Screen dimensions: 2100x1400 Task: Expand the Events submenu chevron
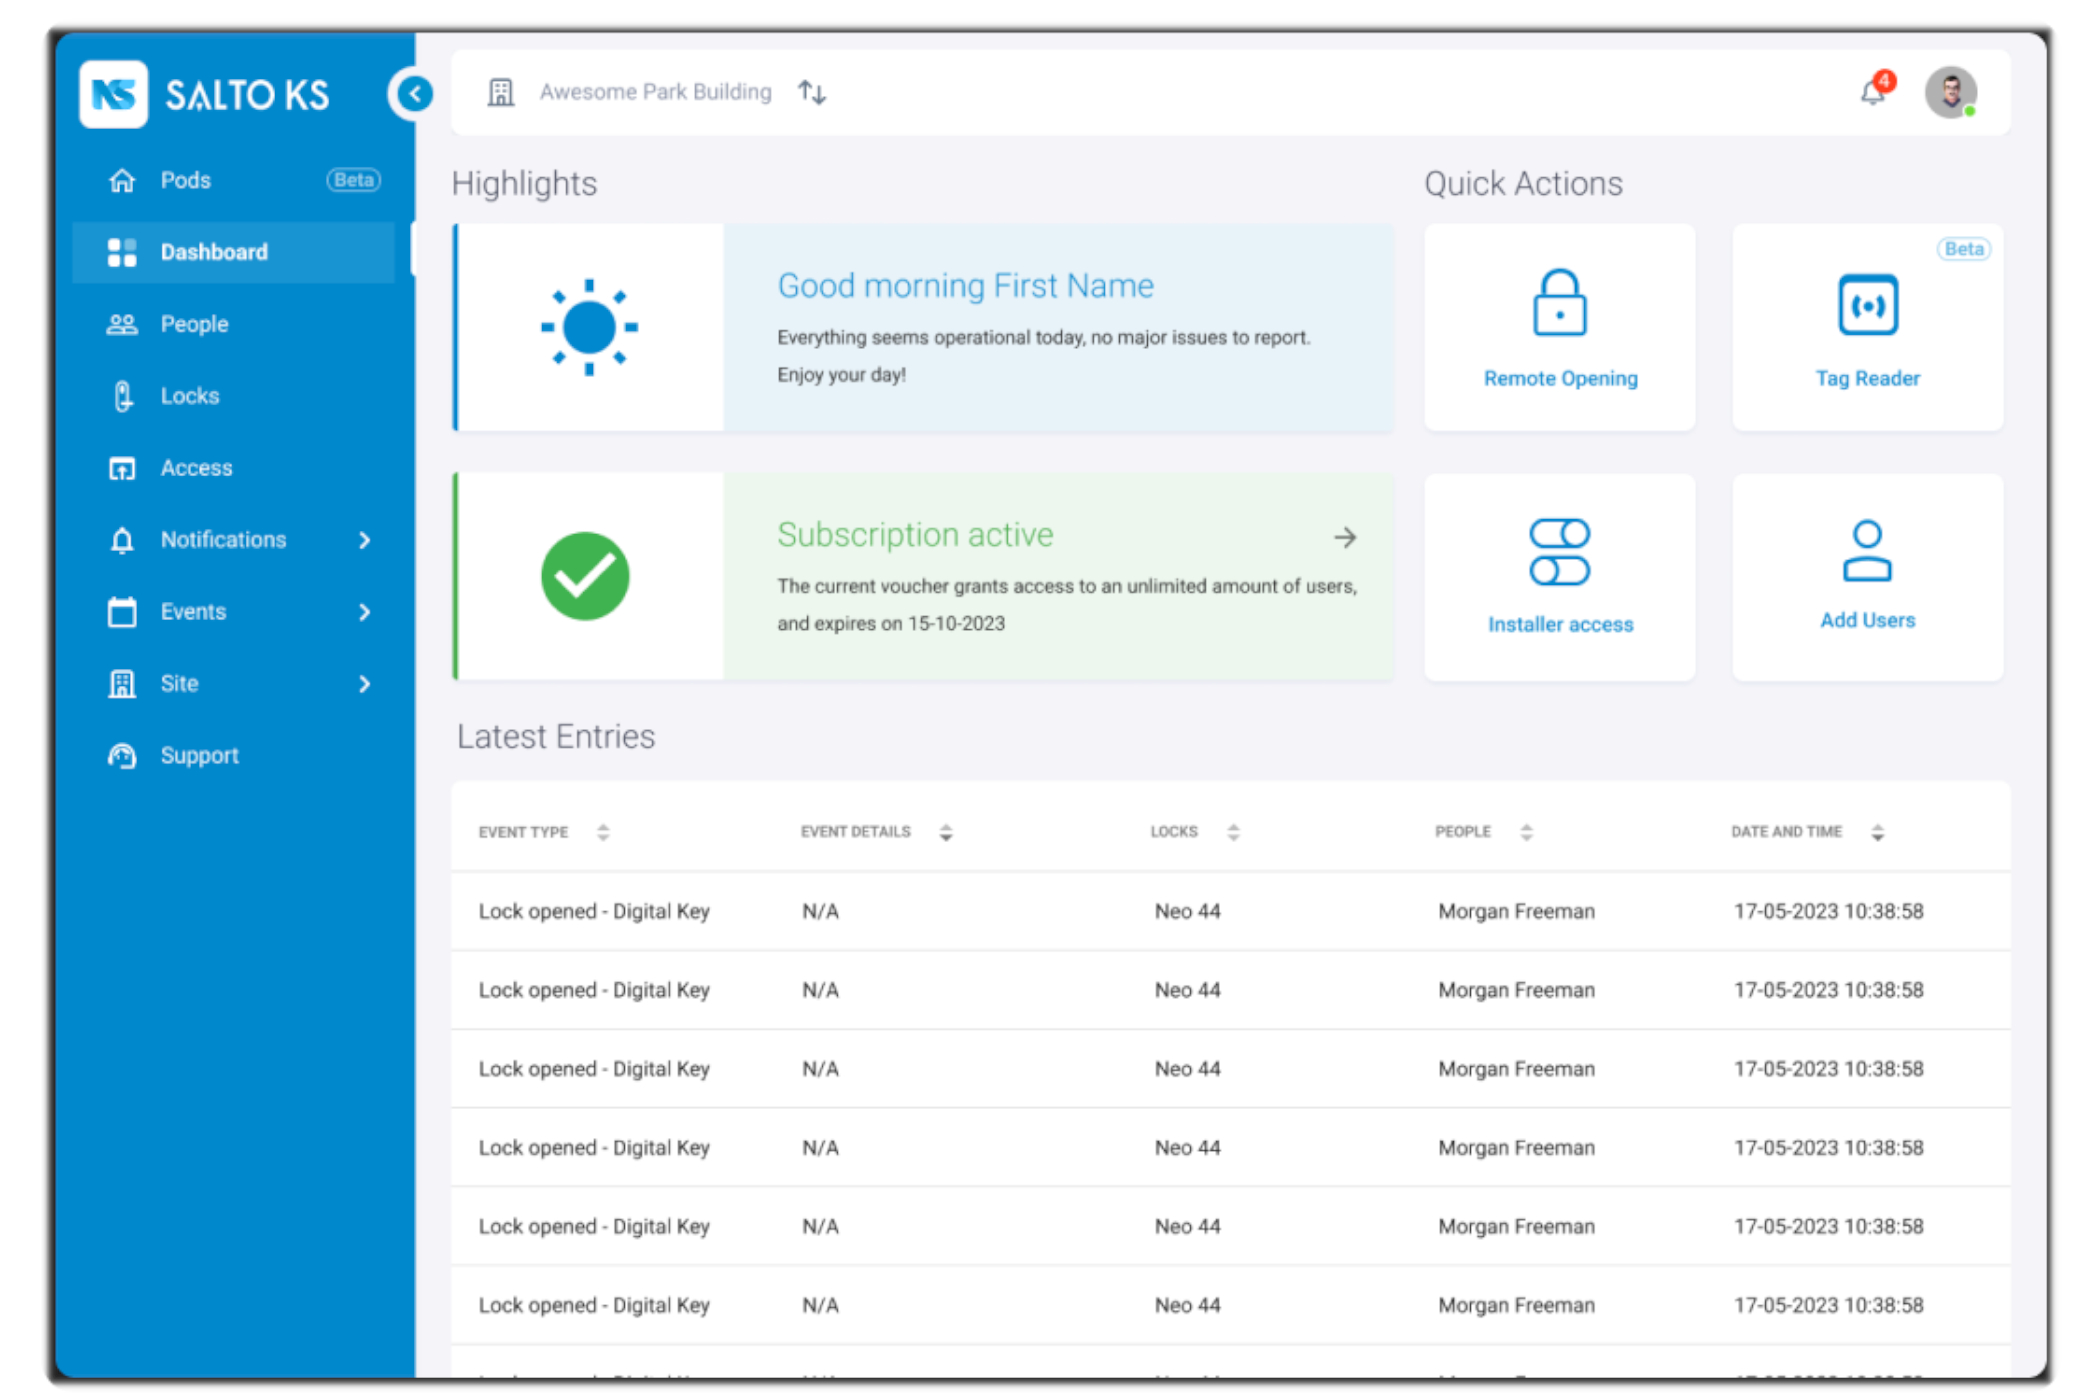(x=364, y=612)
